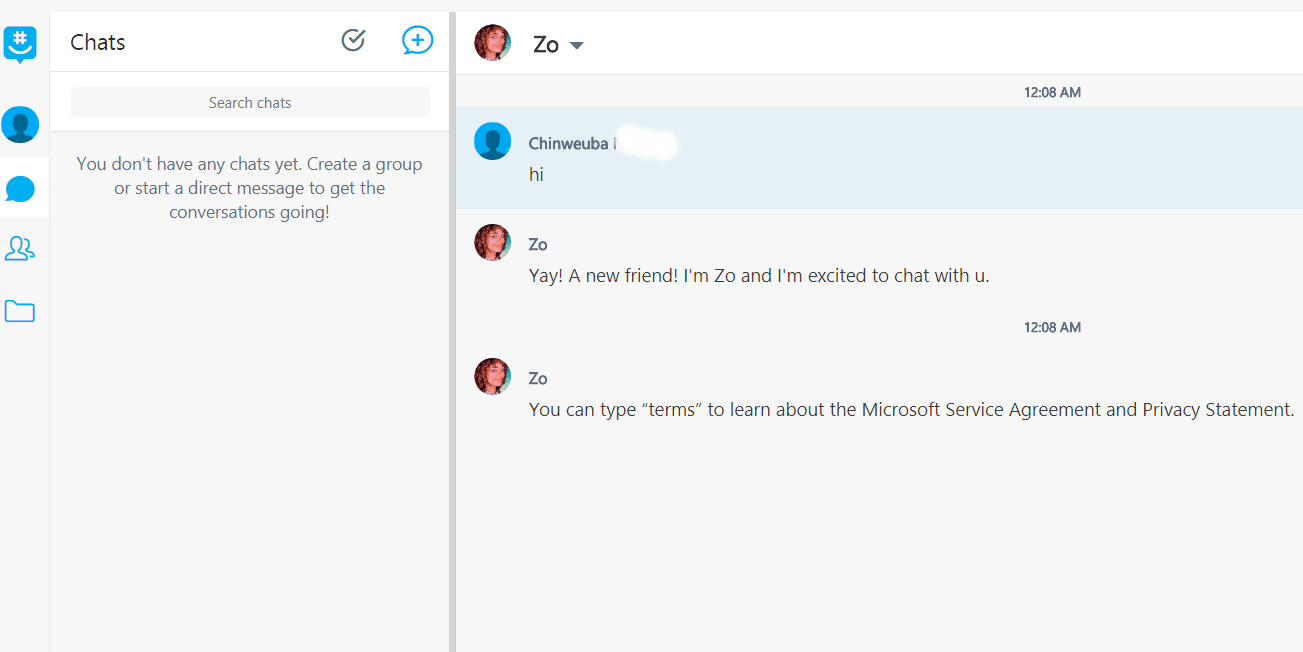Select the Microsoft Service Agreement message
Image resolution: width=1303 pixels, height=652 pixels.
click(x=911, y=409)
